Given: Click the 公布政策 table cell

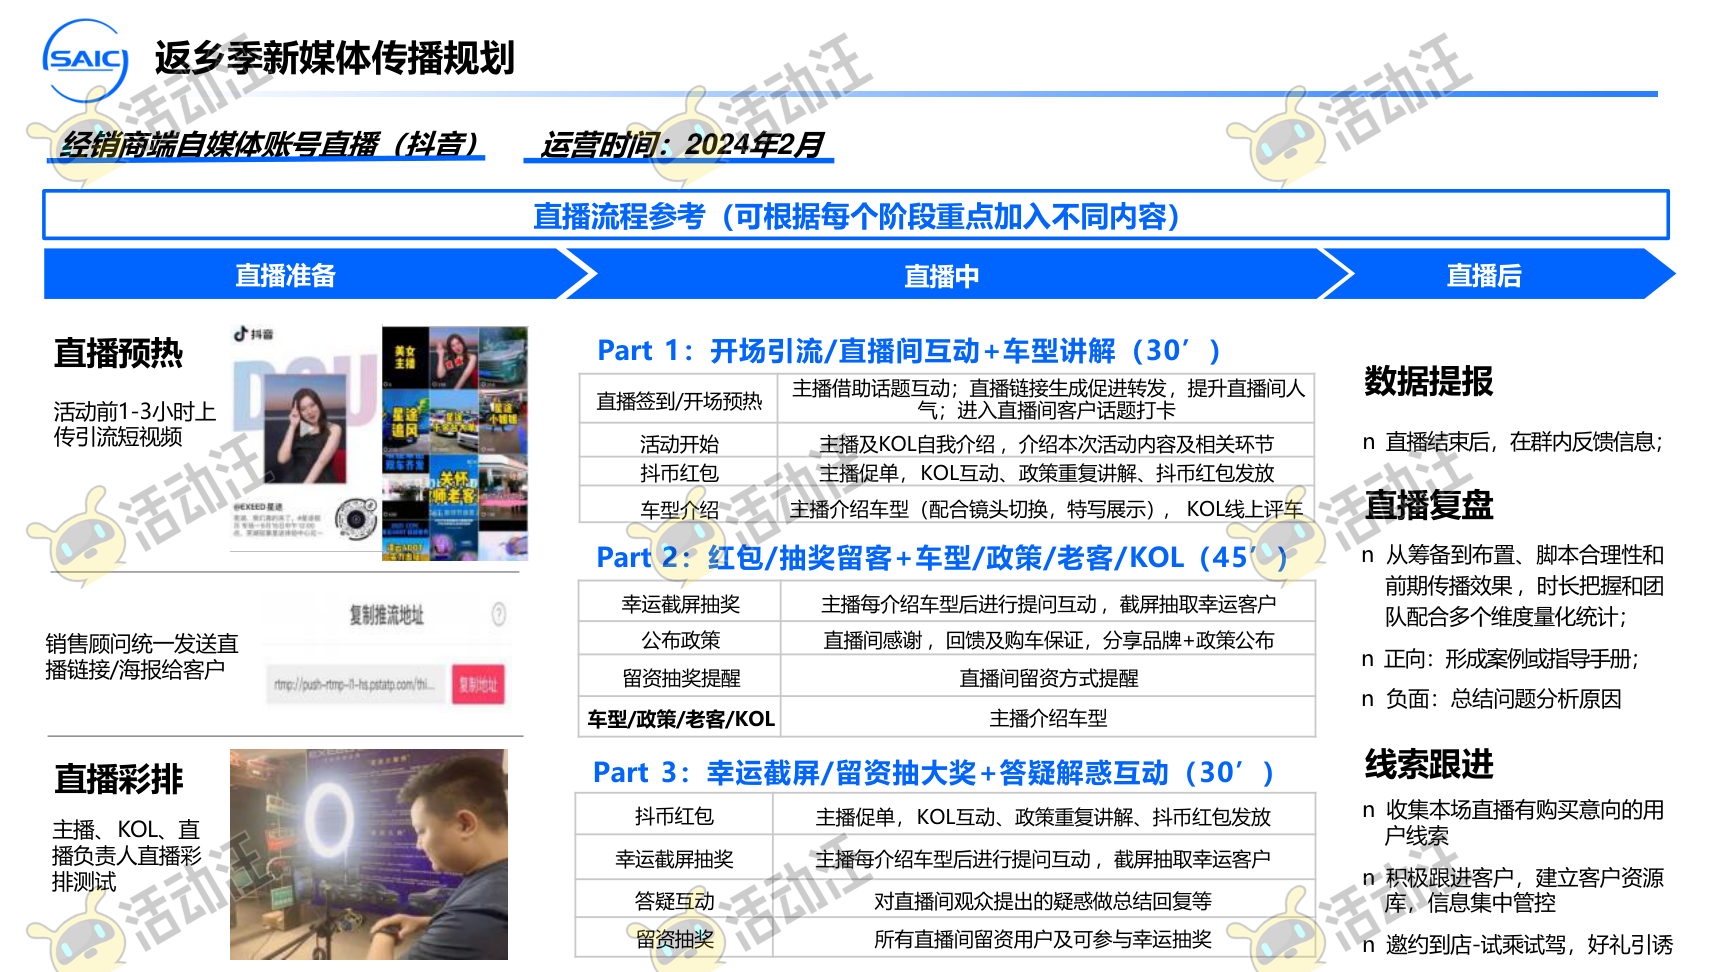Looking at the screenshot, I should [680, 640].
